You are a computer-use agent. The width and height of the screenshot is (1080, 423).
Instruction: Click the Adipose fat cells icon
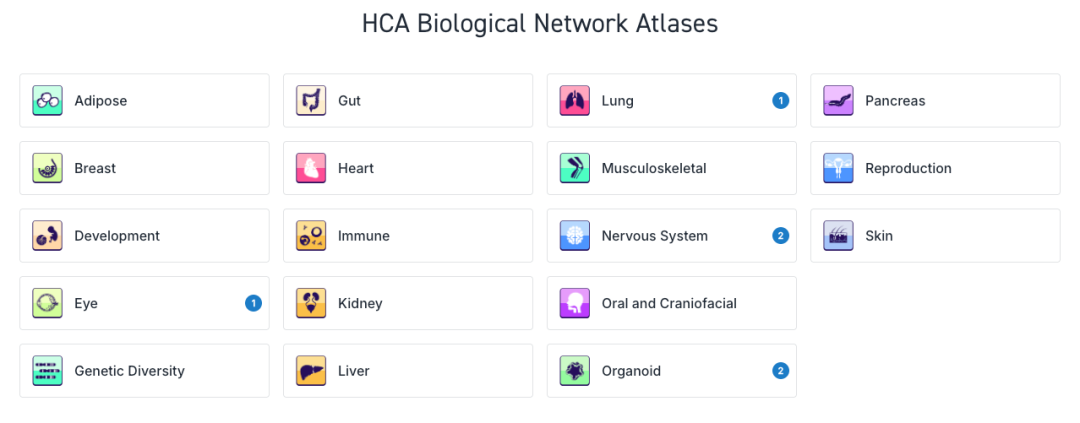tap(48, 101)
